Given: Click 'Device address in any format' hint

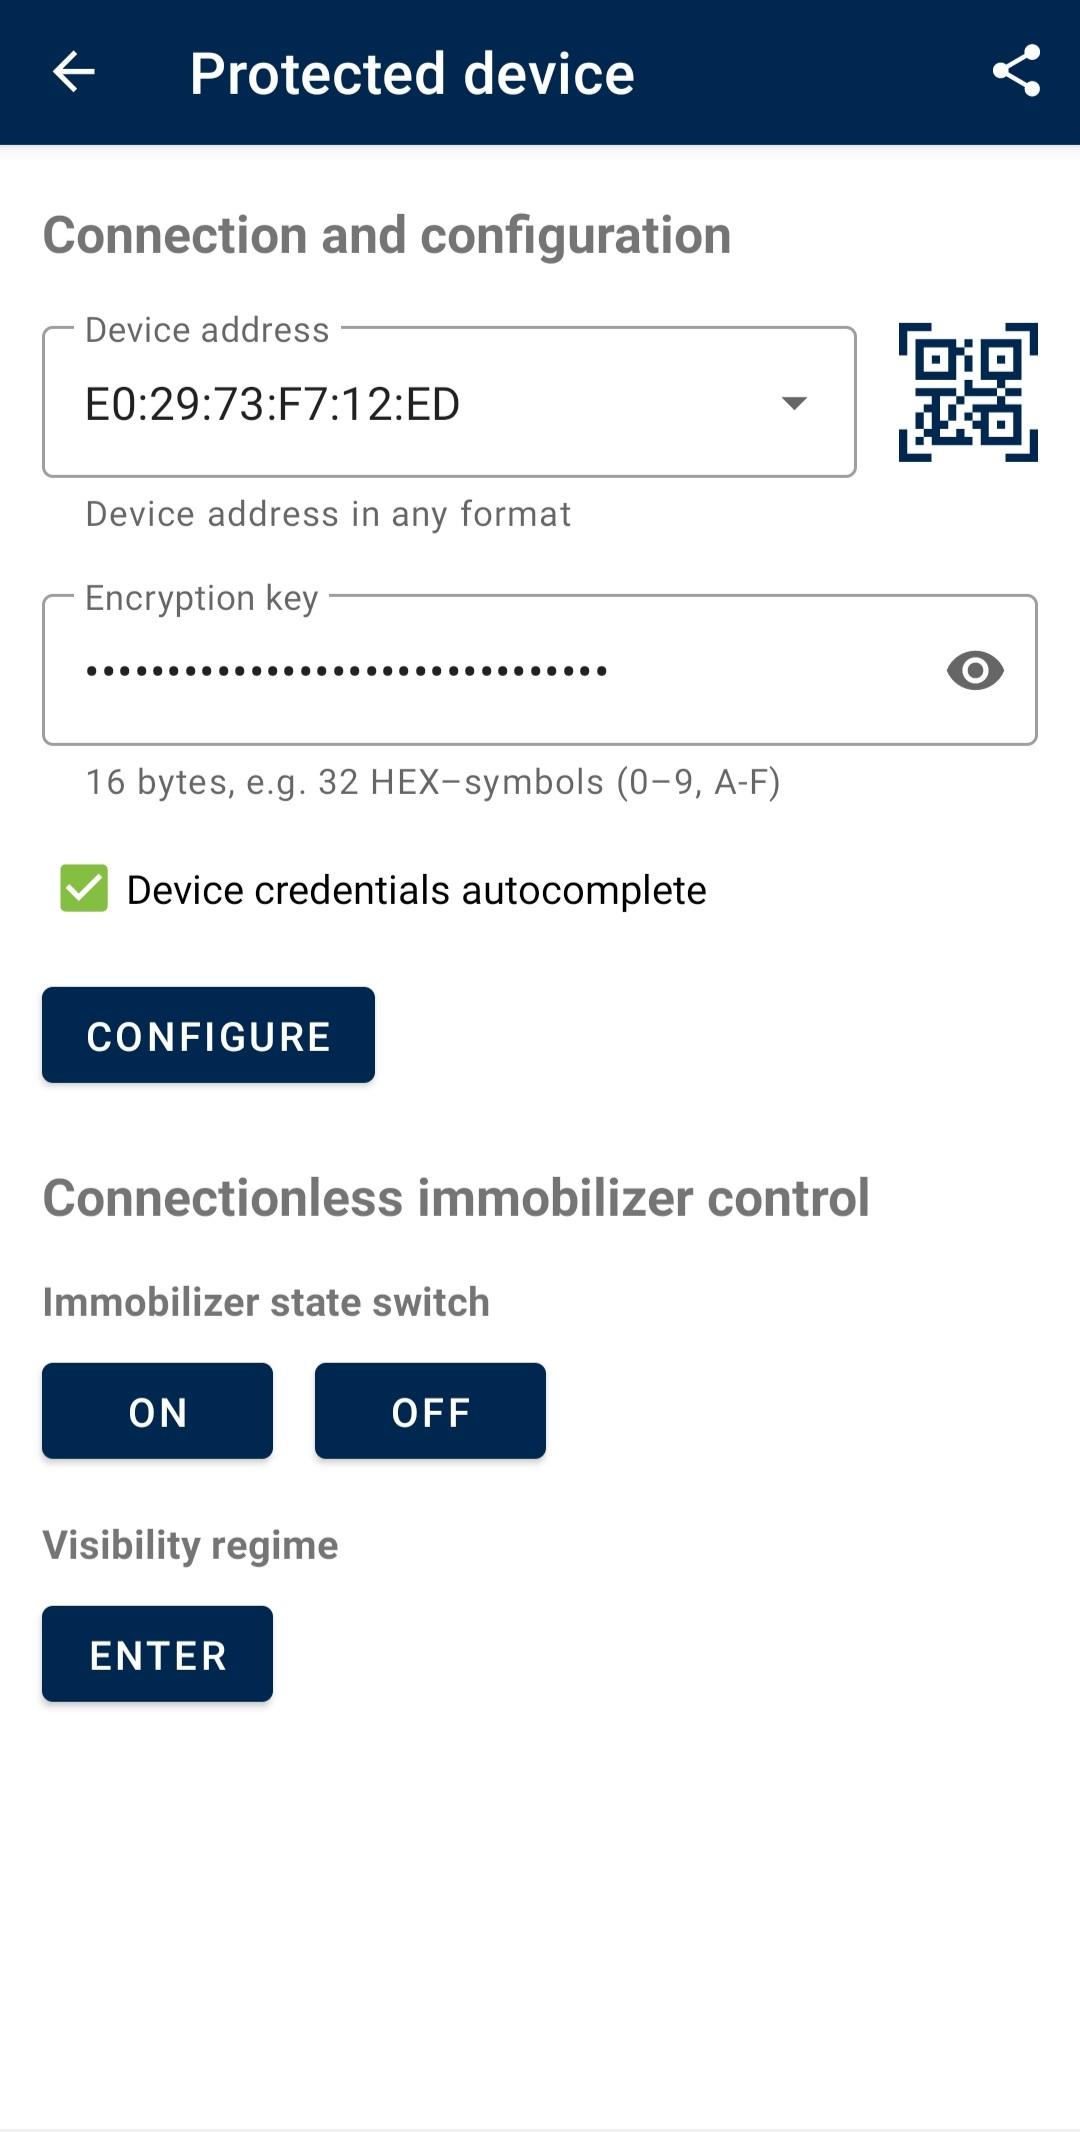Looking at the screenshot, I should pos(328,514).
